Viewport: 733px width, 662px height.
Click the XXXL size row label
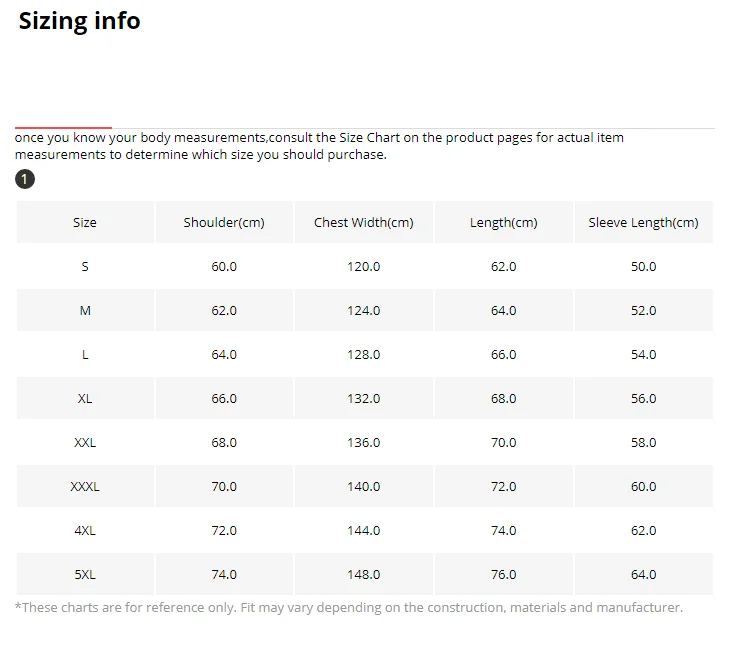[85, 486]
